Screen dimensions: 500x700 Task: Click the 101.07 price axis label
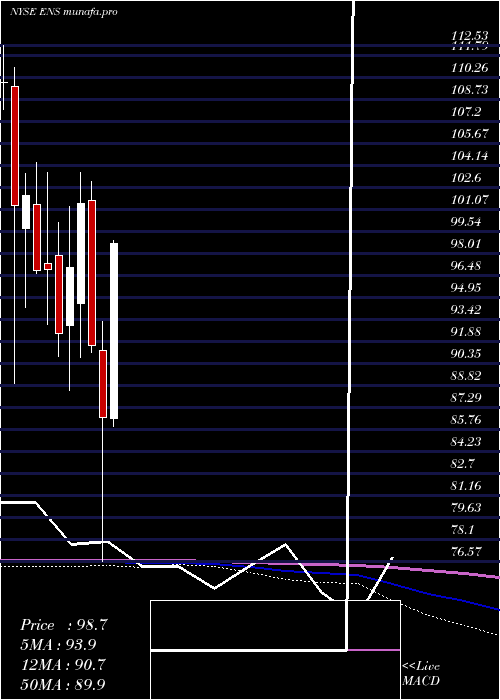point(470,200)
